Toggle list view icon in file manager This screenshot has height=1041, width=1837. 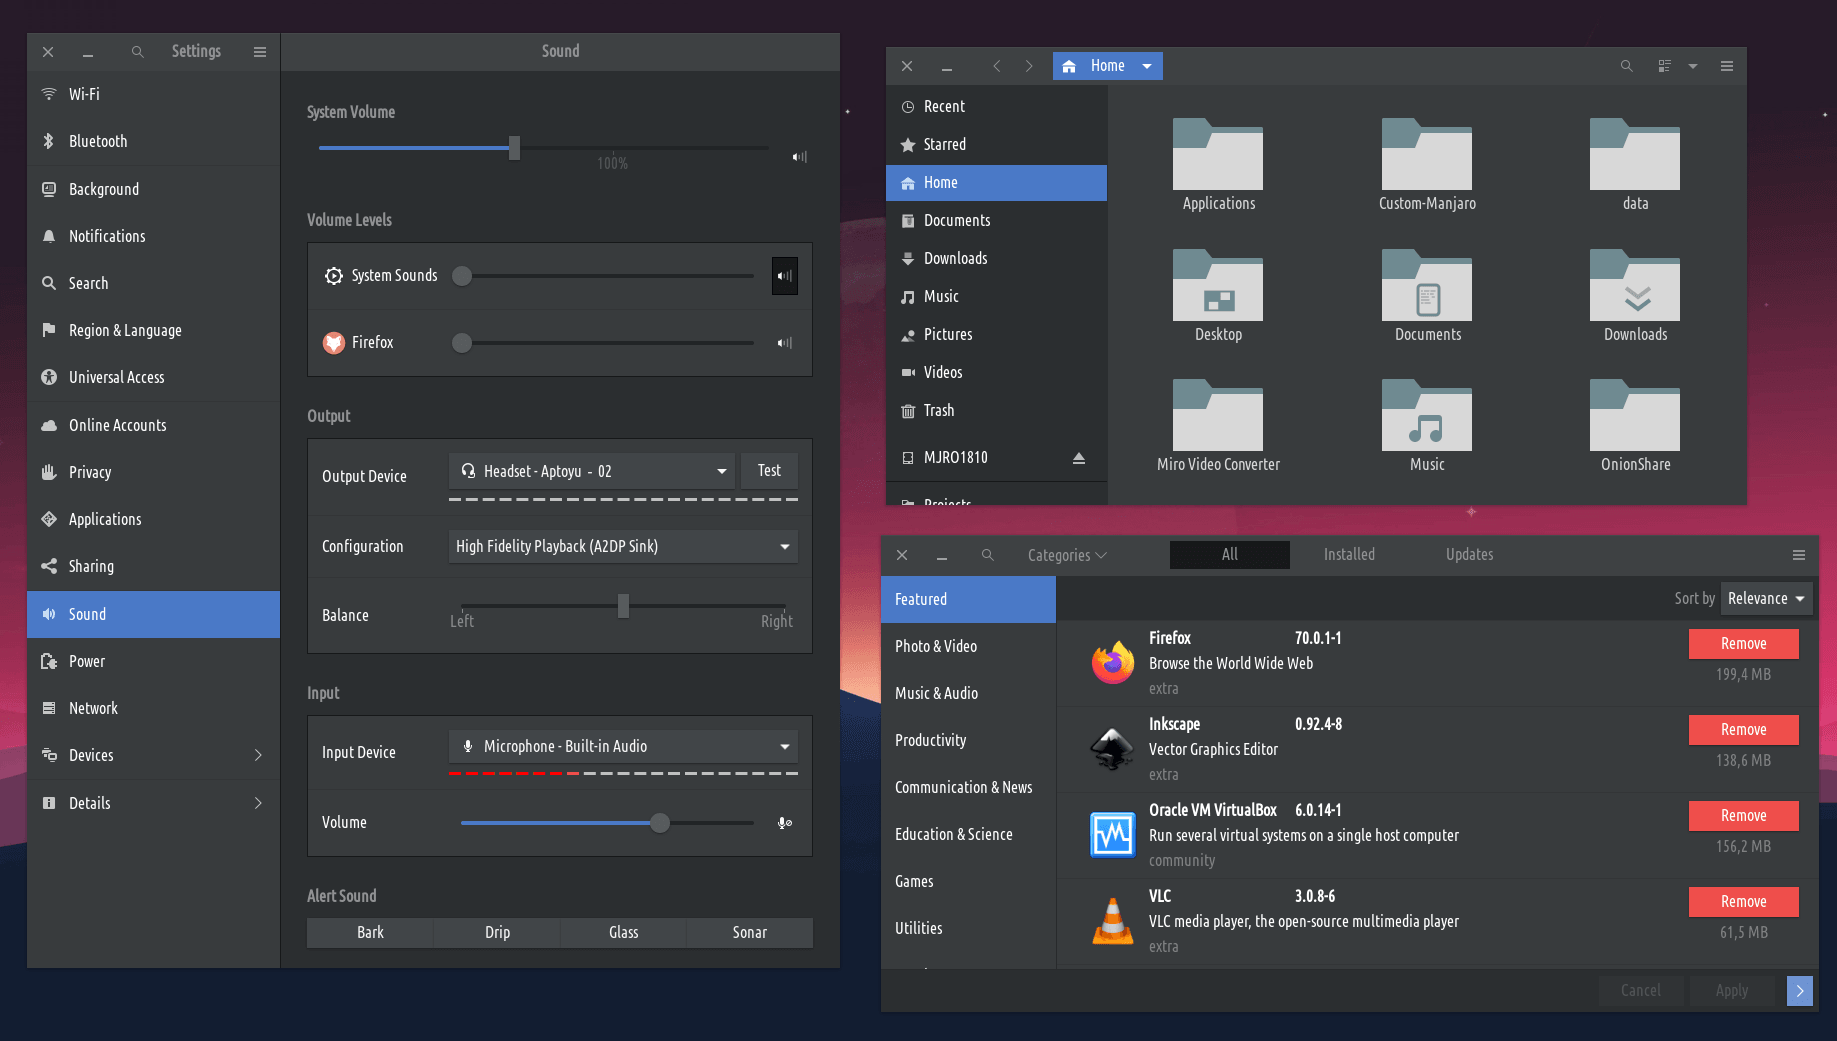point(1665,66)
